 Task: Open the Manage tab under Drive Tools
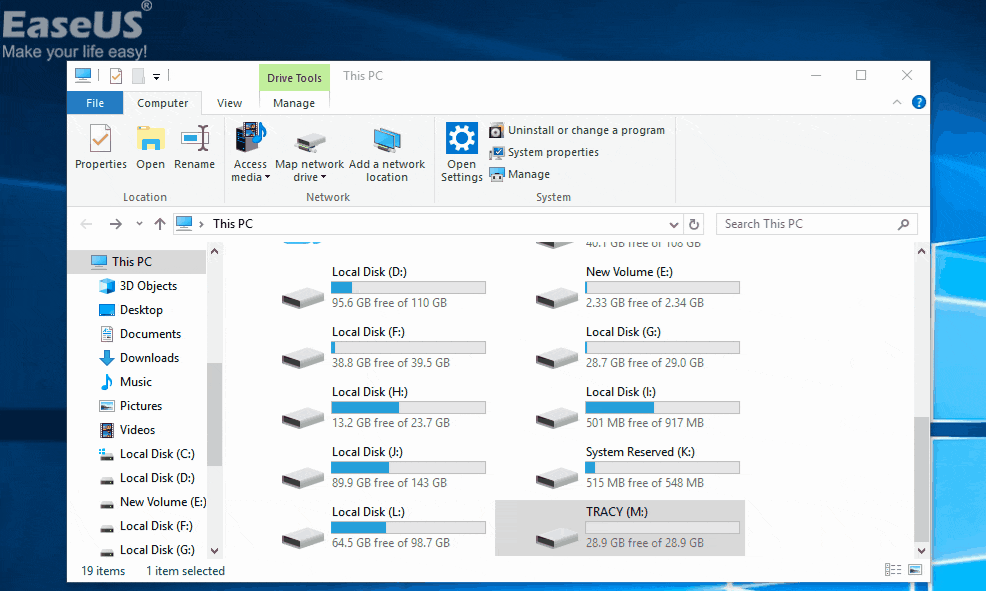(x=294, y=102)
